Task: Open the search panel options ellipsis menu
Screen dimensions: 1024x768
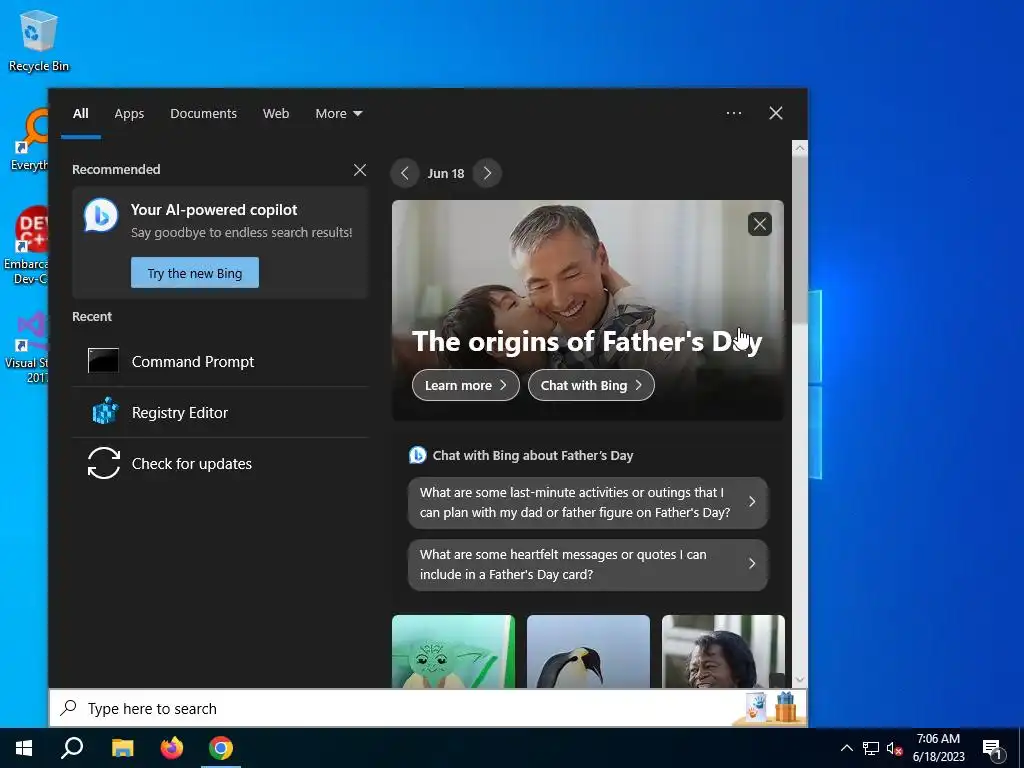Action: (x=733, y=113)
